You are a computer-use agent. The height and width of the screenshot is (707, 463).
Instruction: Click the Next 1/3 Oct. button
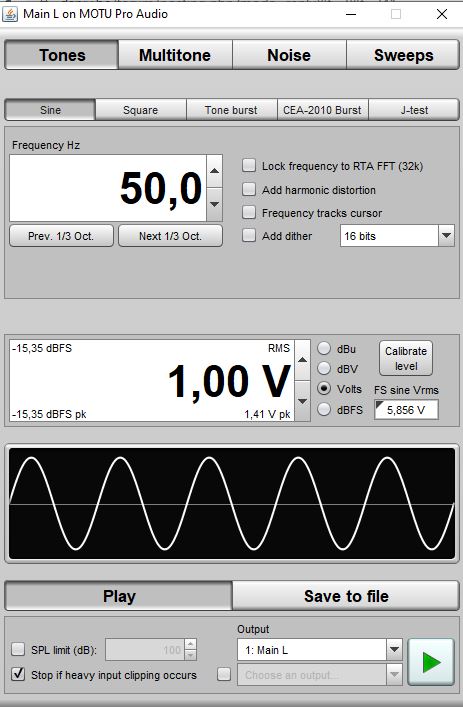(x=170, y=236)
